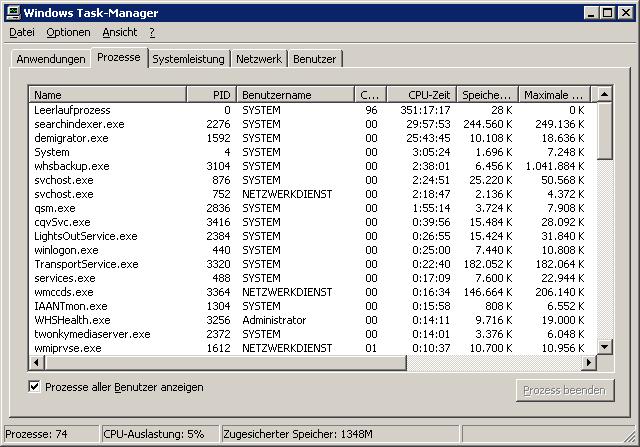
Task: Select the System process row
Action: click(313, 152)
